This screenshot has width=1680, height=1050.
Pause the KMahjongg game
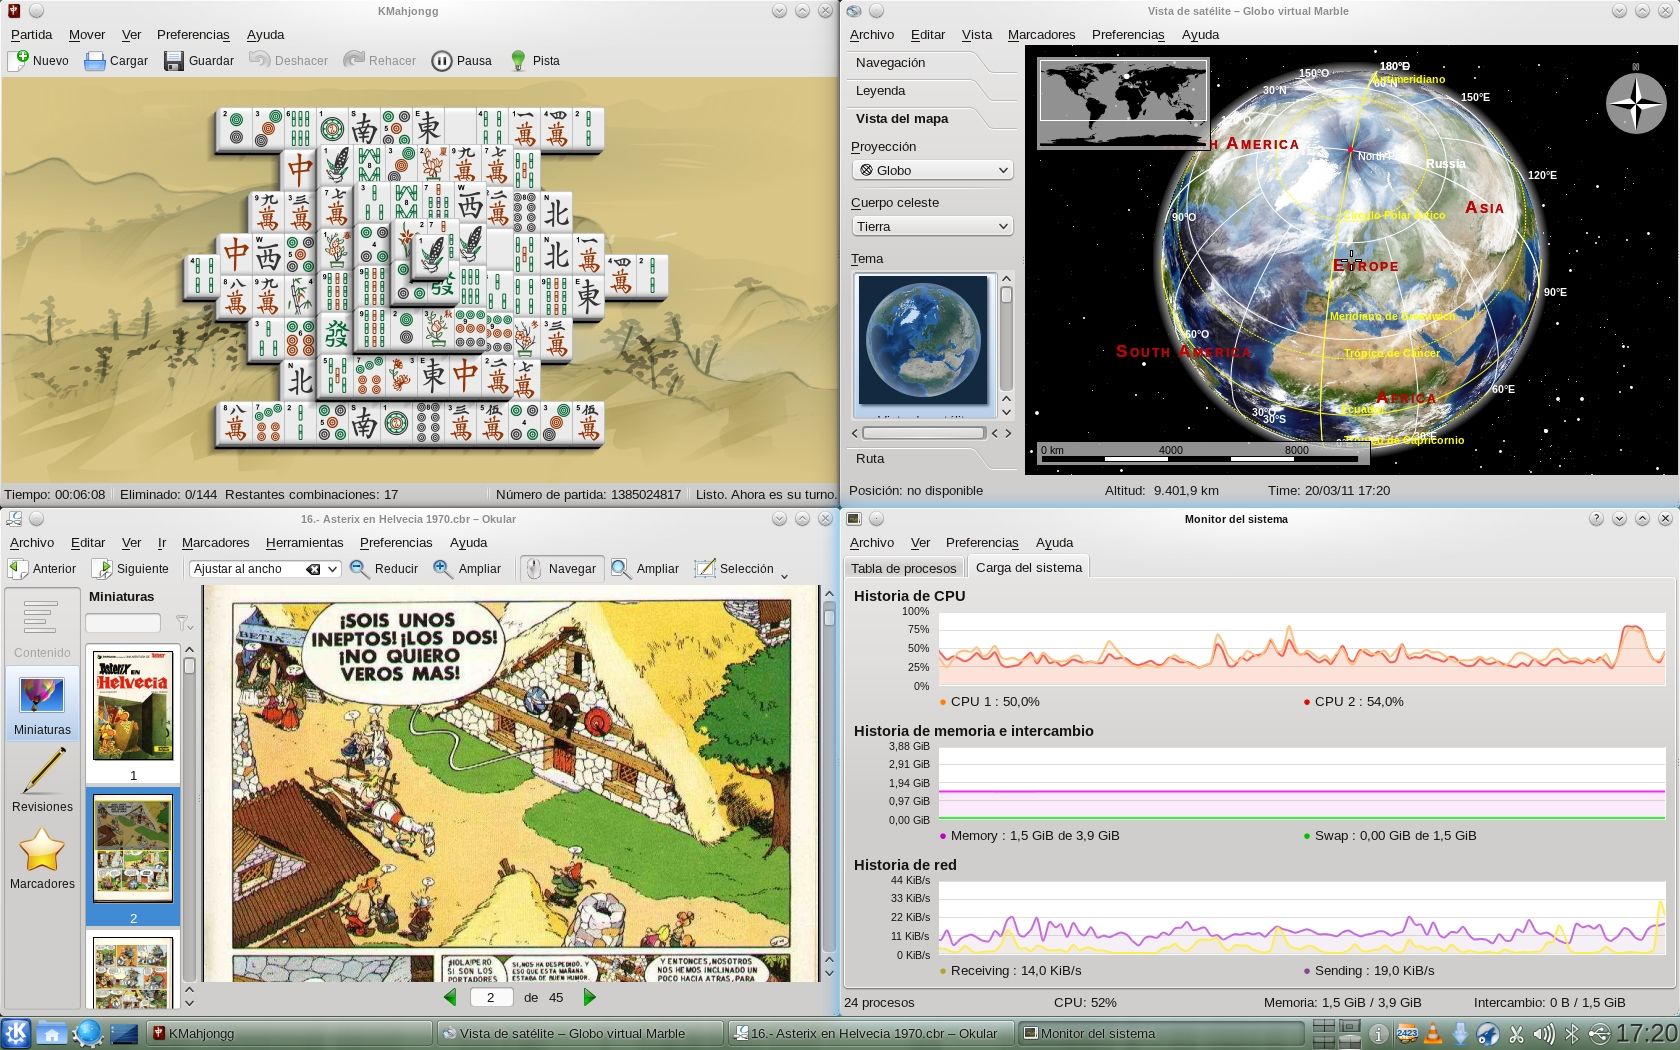click(x=442, y=61)
